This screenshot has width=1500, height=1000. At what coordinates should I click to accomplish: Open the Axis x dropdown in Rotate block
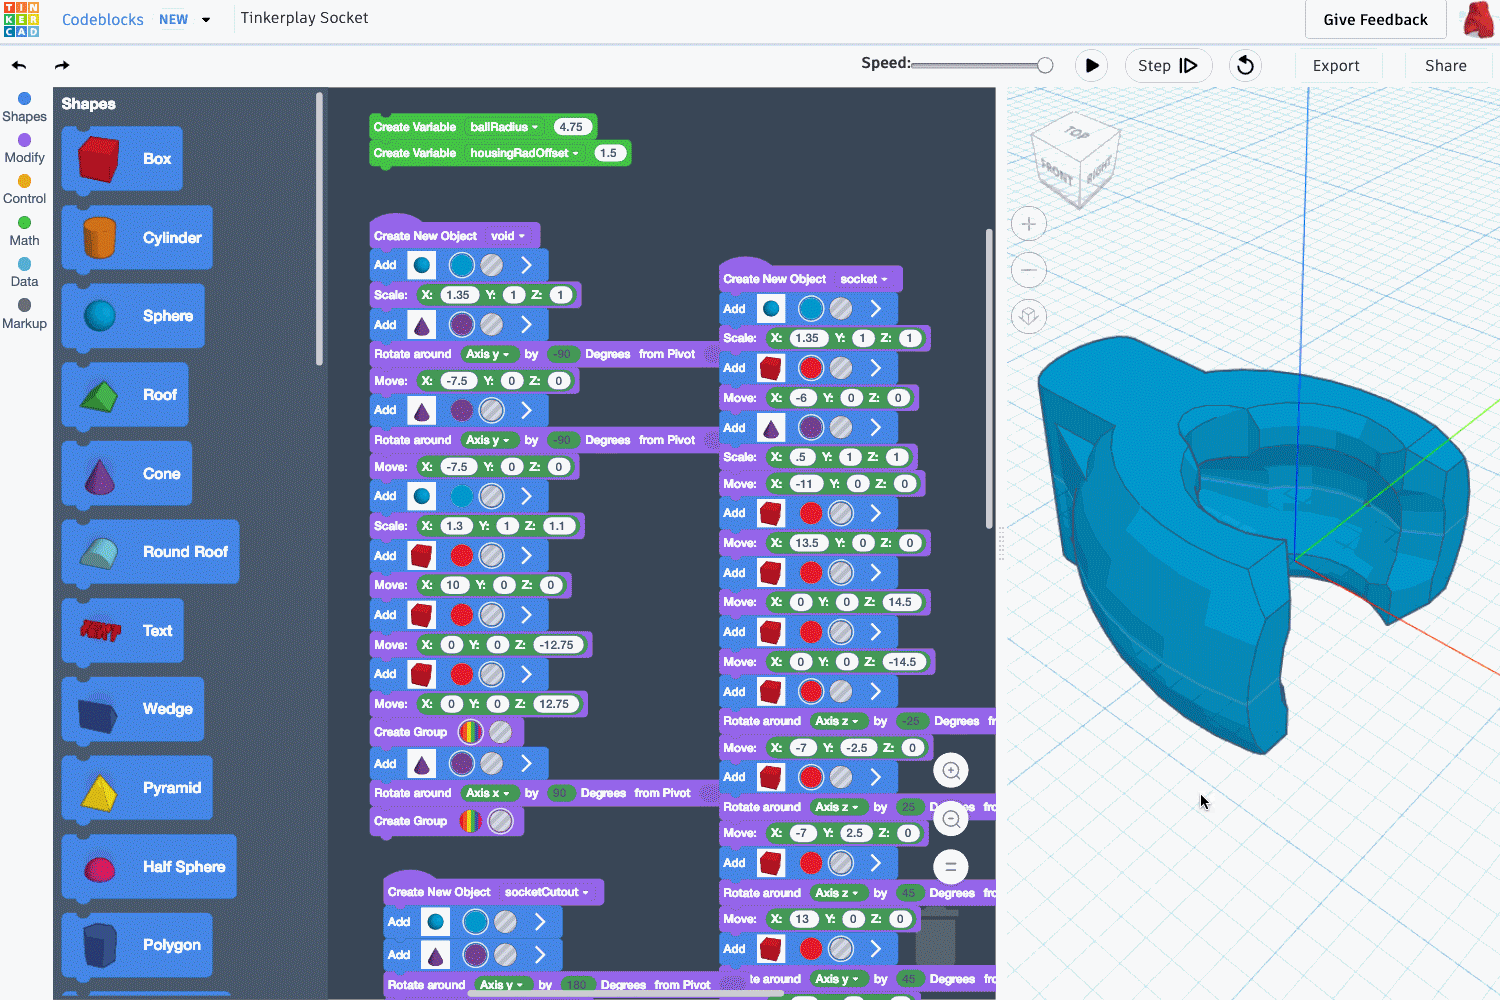coord(488,793)
